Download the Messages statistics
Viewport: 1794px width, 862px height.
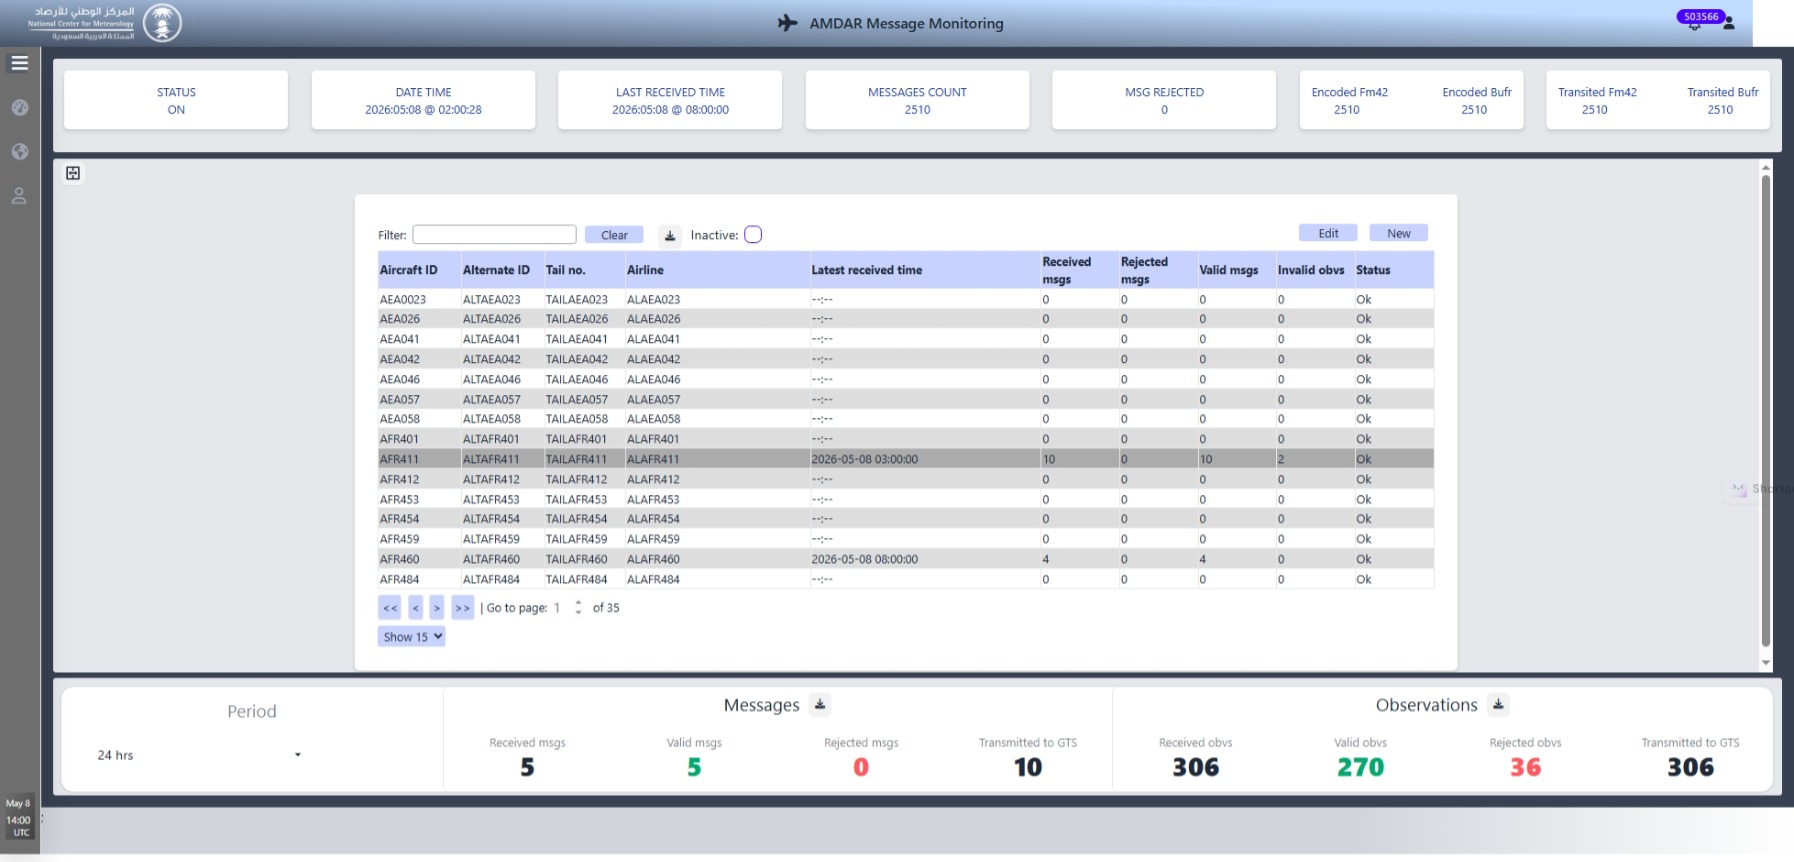820,705
